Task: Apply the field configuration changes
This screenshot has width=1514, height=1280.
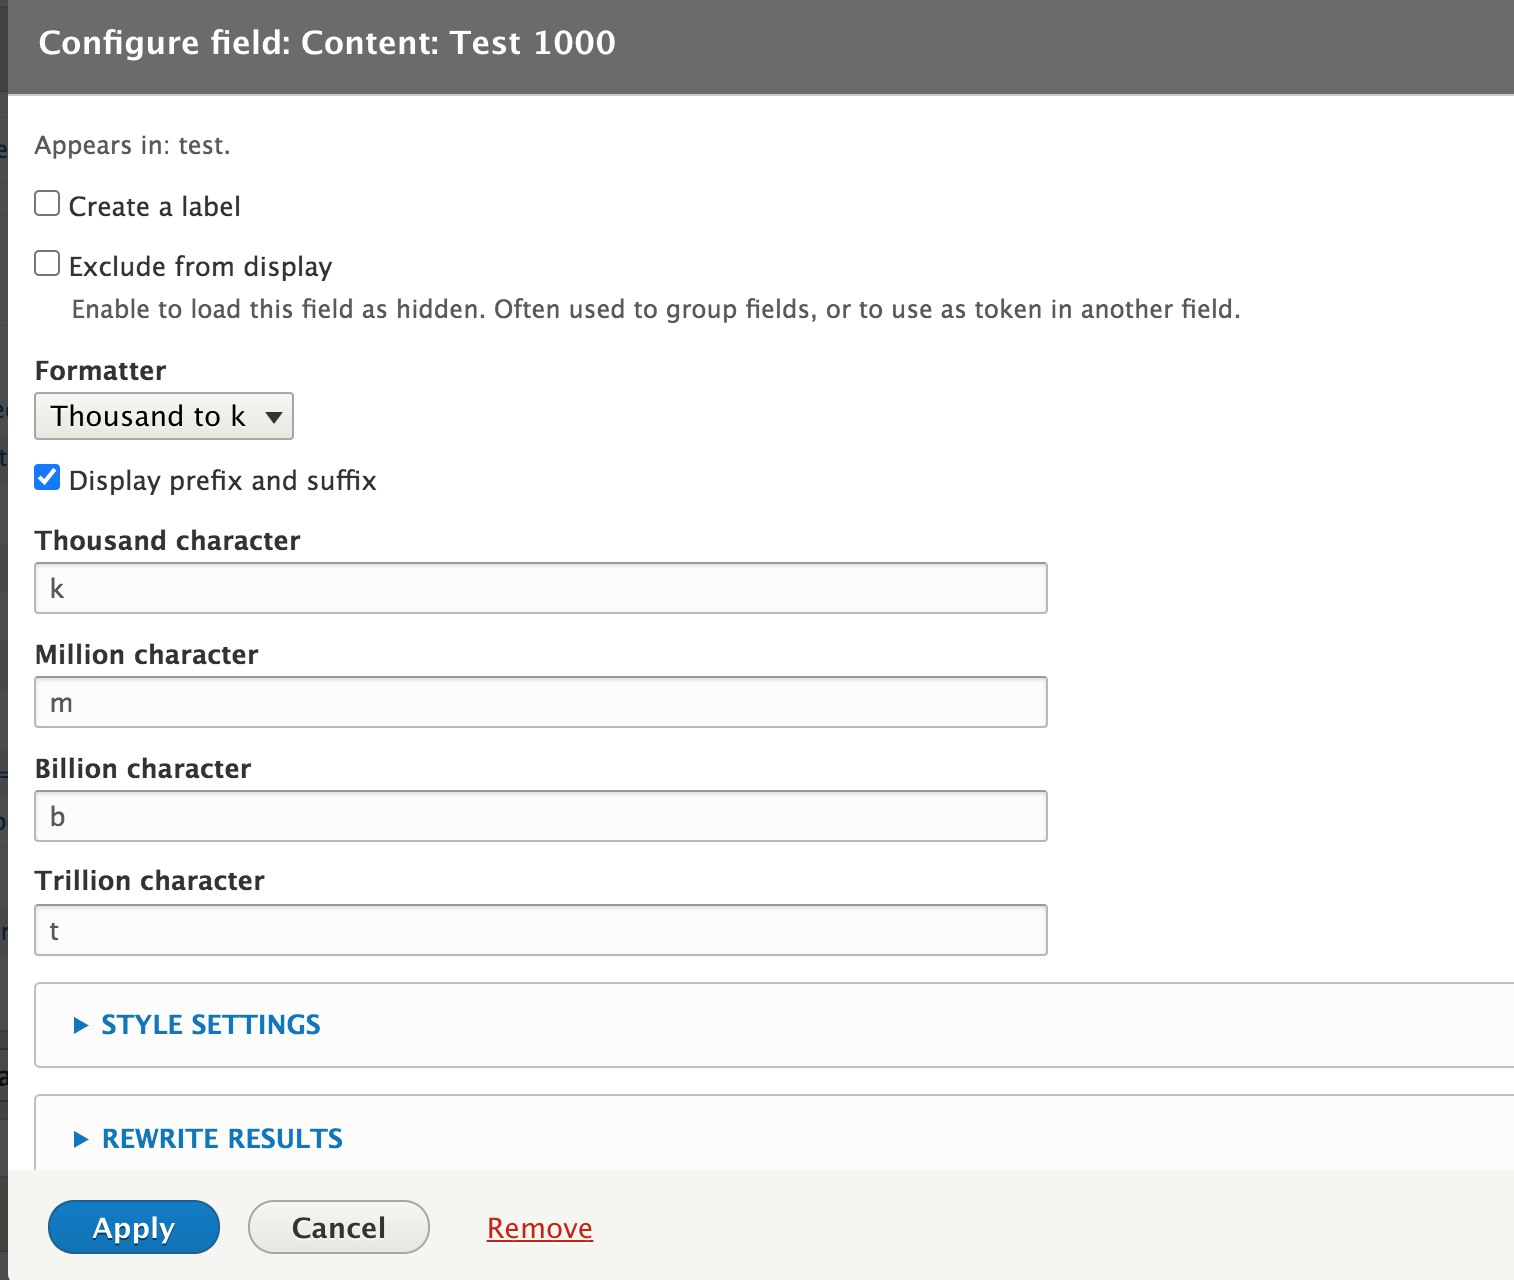Action: (x=133, y=1227)
